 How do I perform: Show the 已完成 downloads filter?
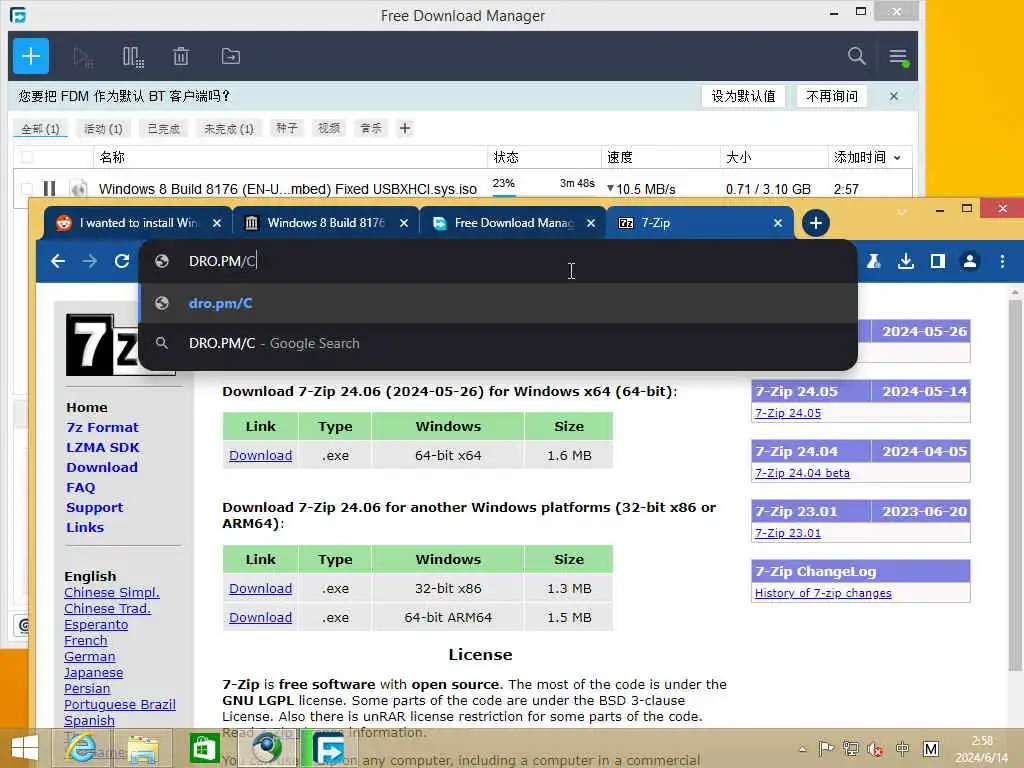163,129
